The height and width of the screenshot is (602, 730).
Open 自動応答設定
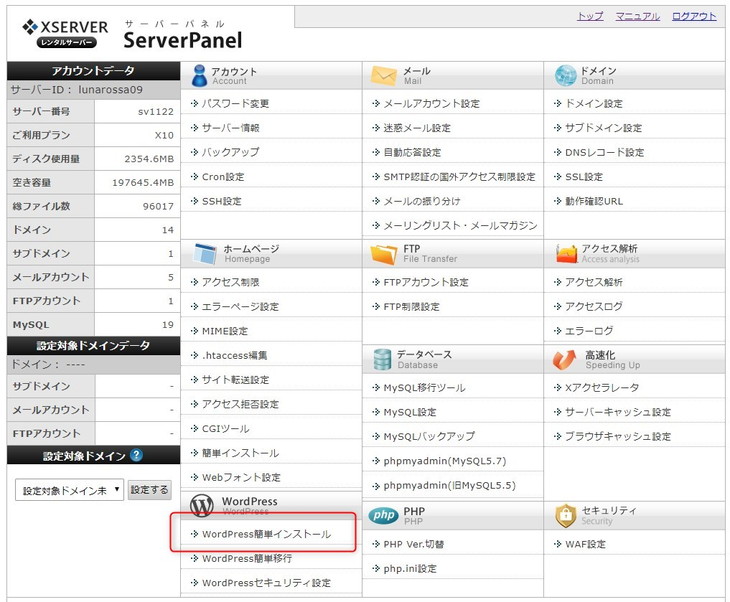coord(412,152)
